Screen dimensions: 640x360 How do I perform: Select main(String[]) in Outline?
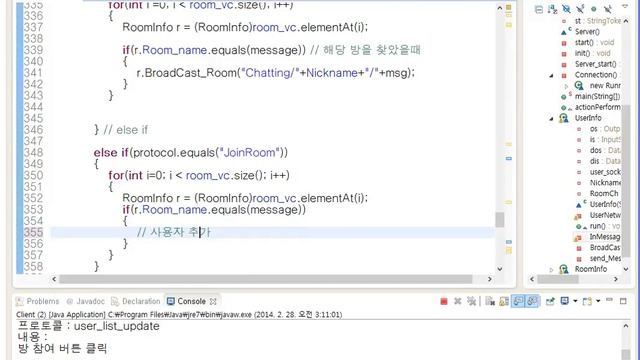(597, 96)
